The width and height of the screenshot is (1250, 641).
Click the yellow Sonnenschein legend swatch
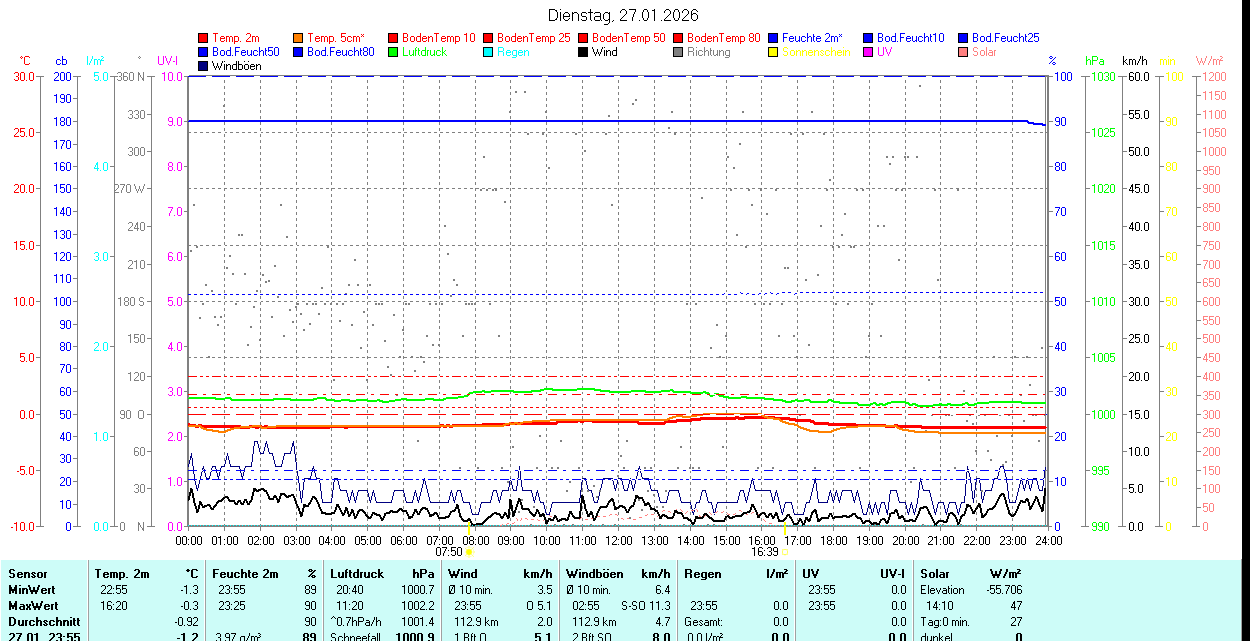pos(773,52)
